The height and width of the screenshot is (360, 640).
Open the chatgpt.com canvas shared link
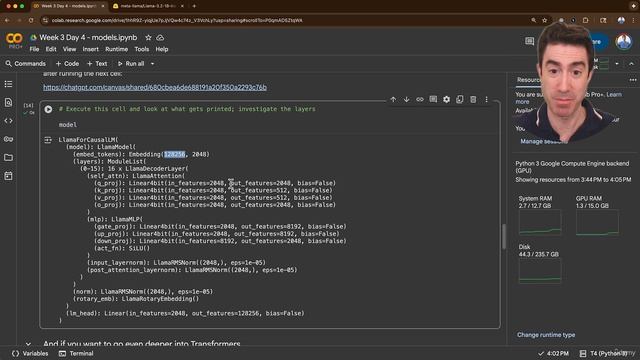tap(155, 87)
